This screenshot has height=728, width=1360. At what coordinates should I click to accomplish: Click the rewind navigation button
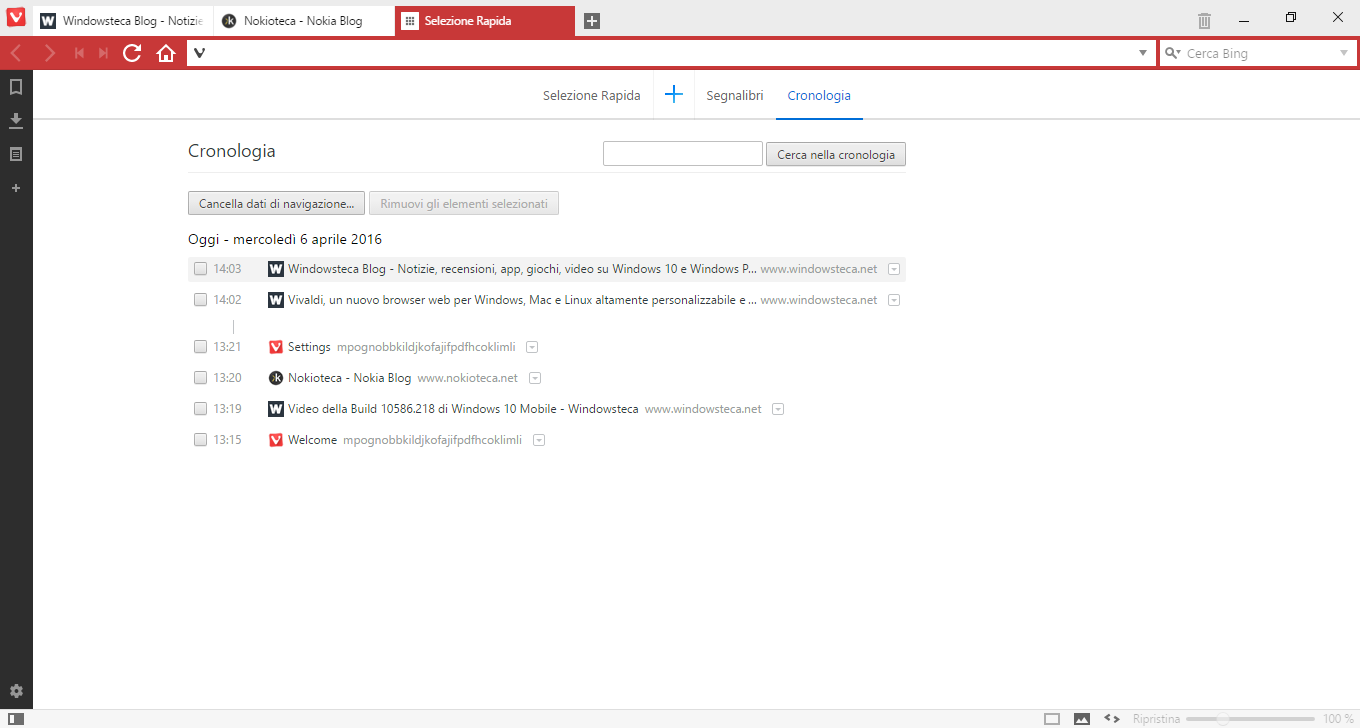coord(80,53)
